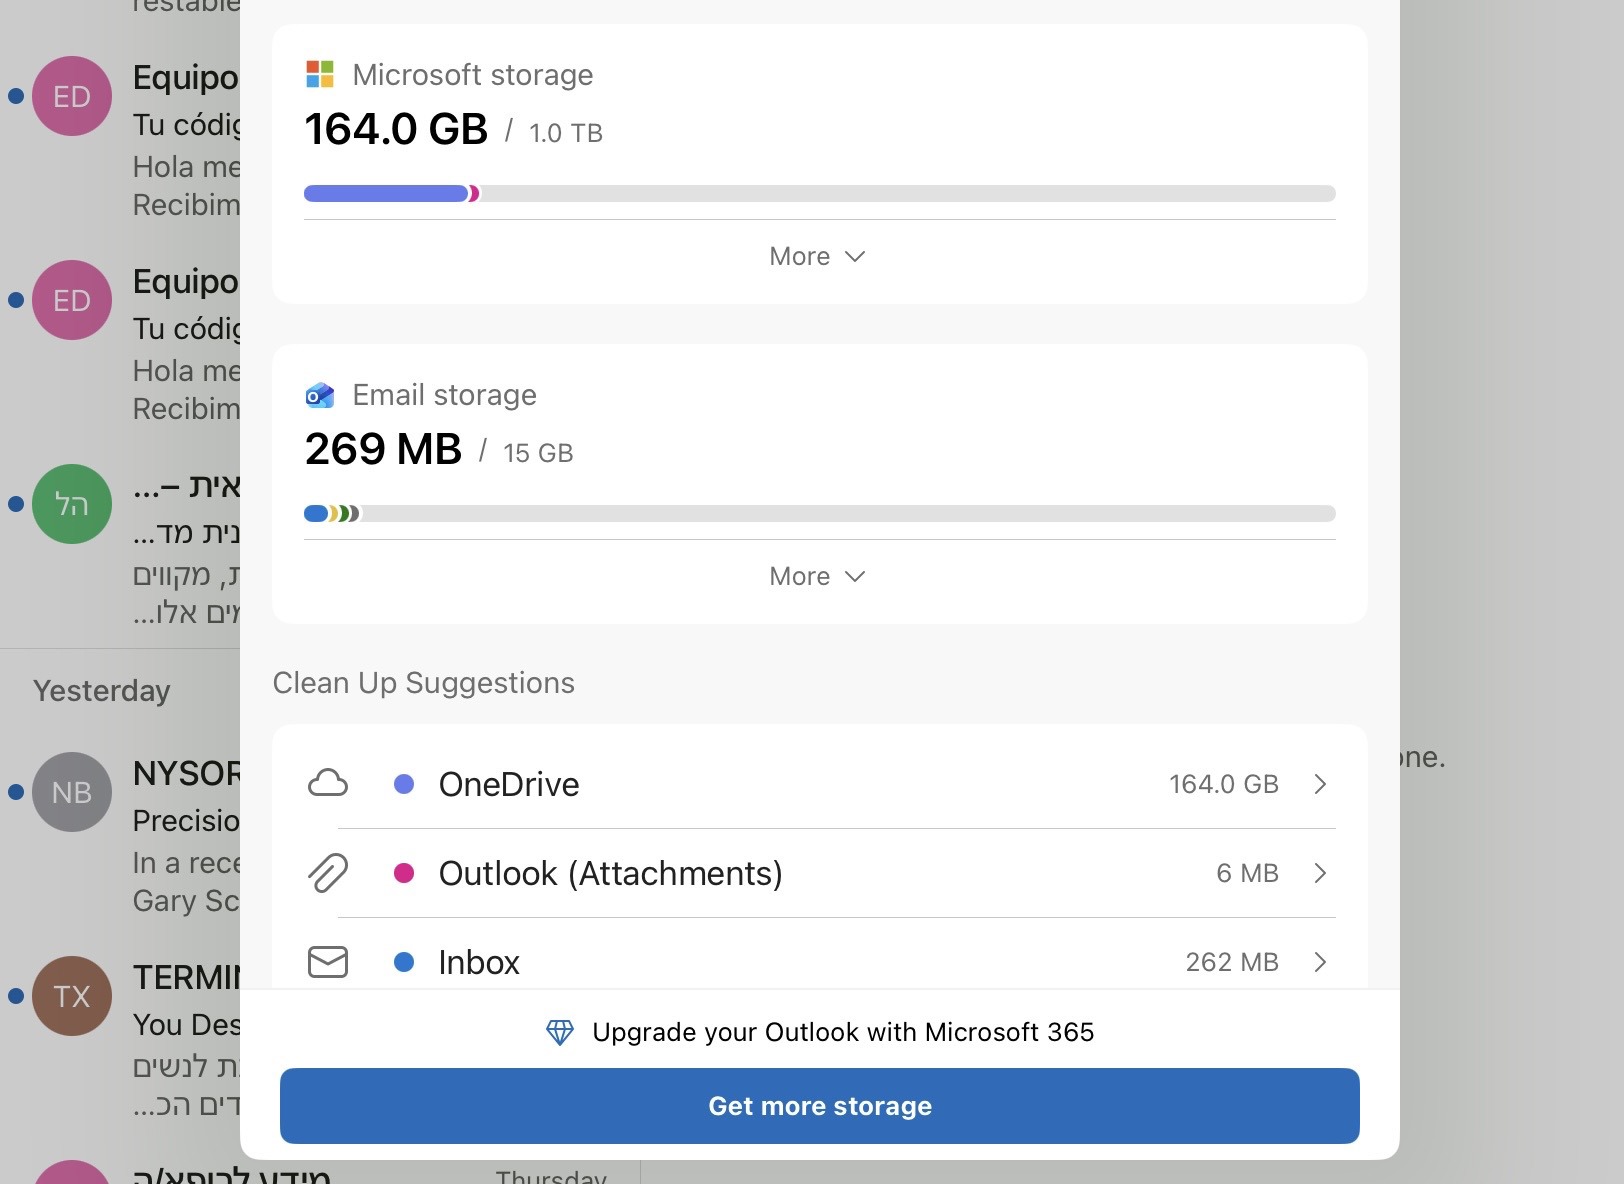The image size is (1624, 1184).
Task: Select the TX avatar of the TERMIN email
Action: point(72,996)
